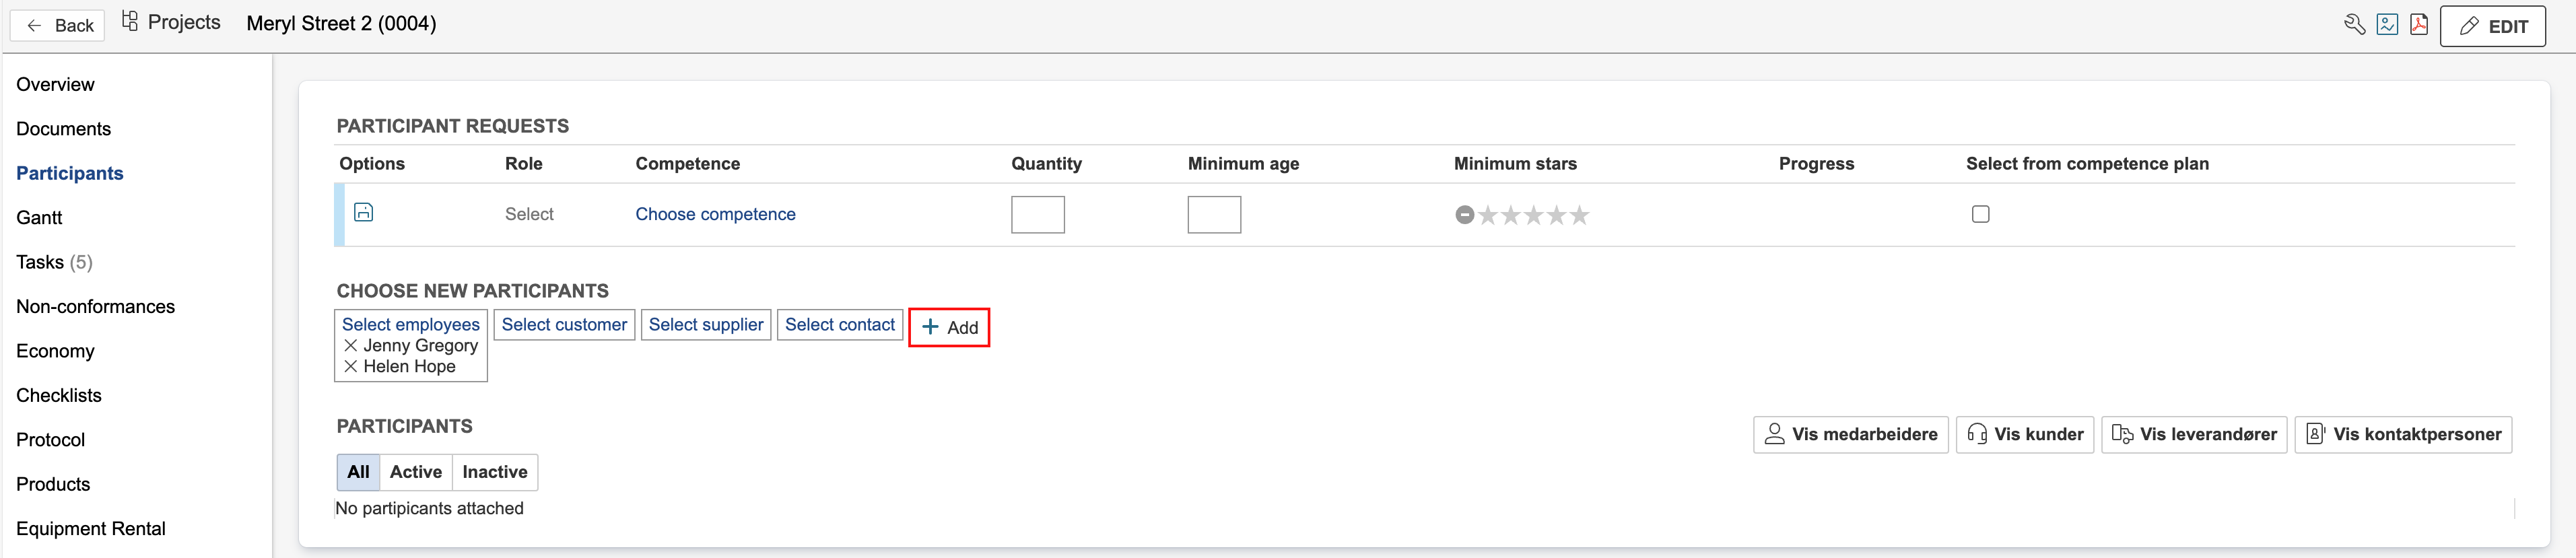The width and height of the screenshot is (2576, 558).
Task: Filter participants list to Inactive
Action: point(494,472)
